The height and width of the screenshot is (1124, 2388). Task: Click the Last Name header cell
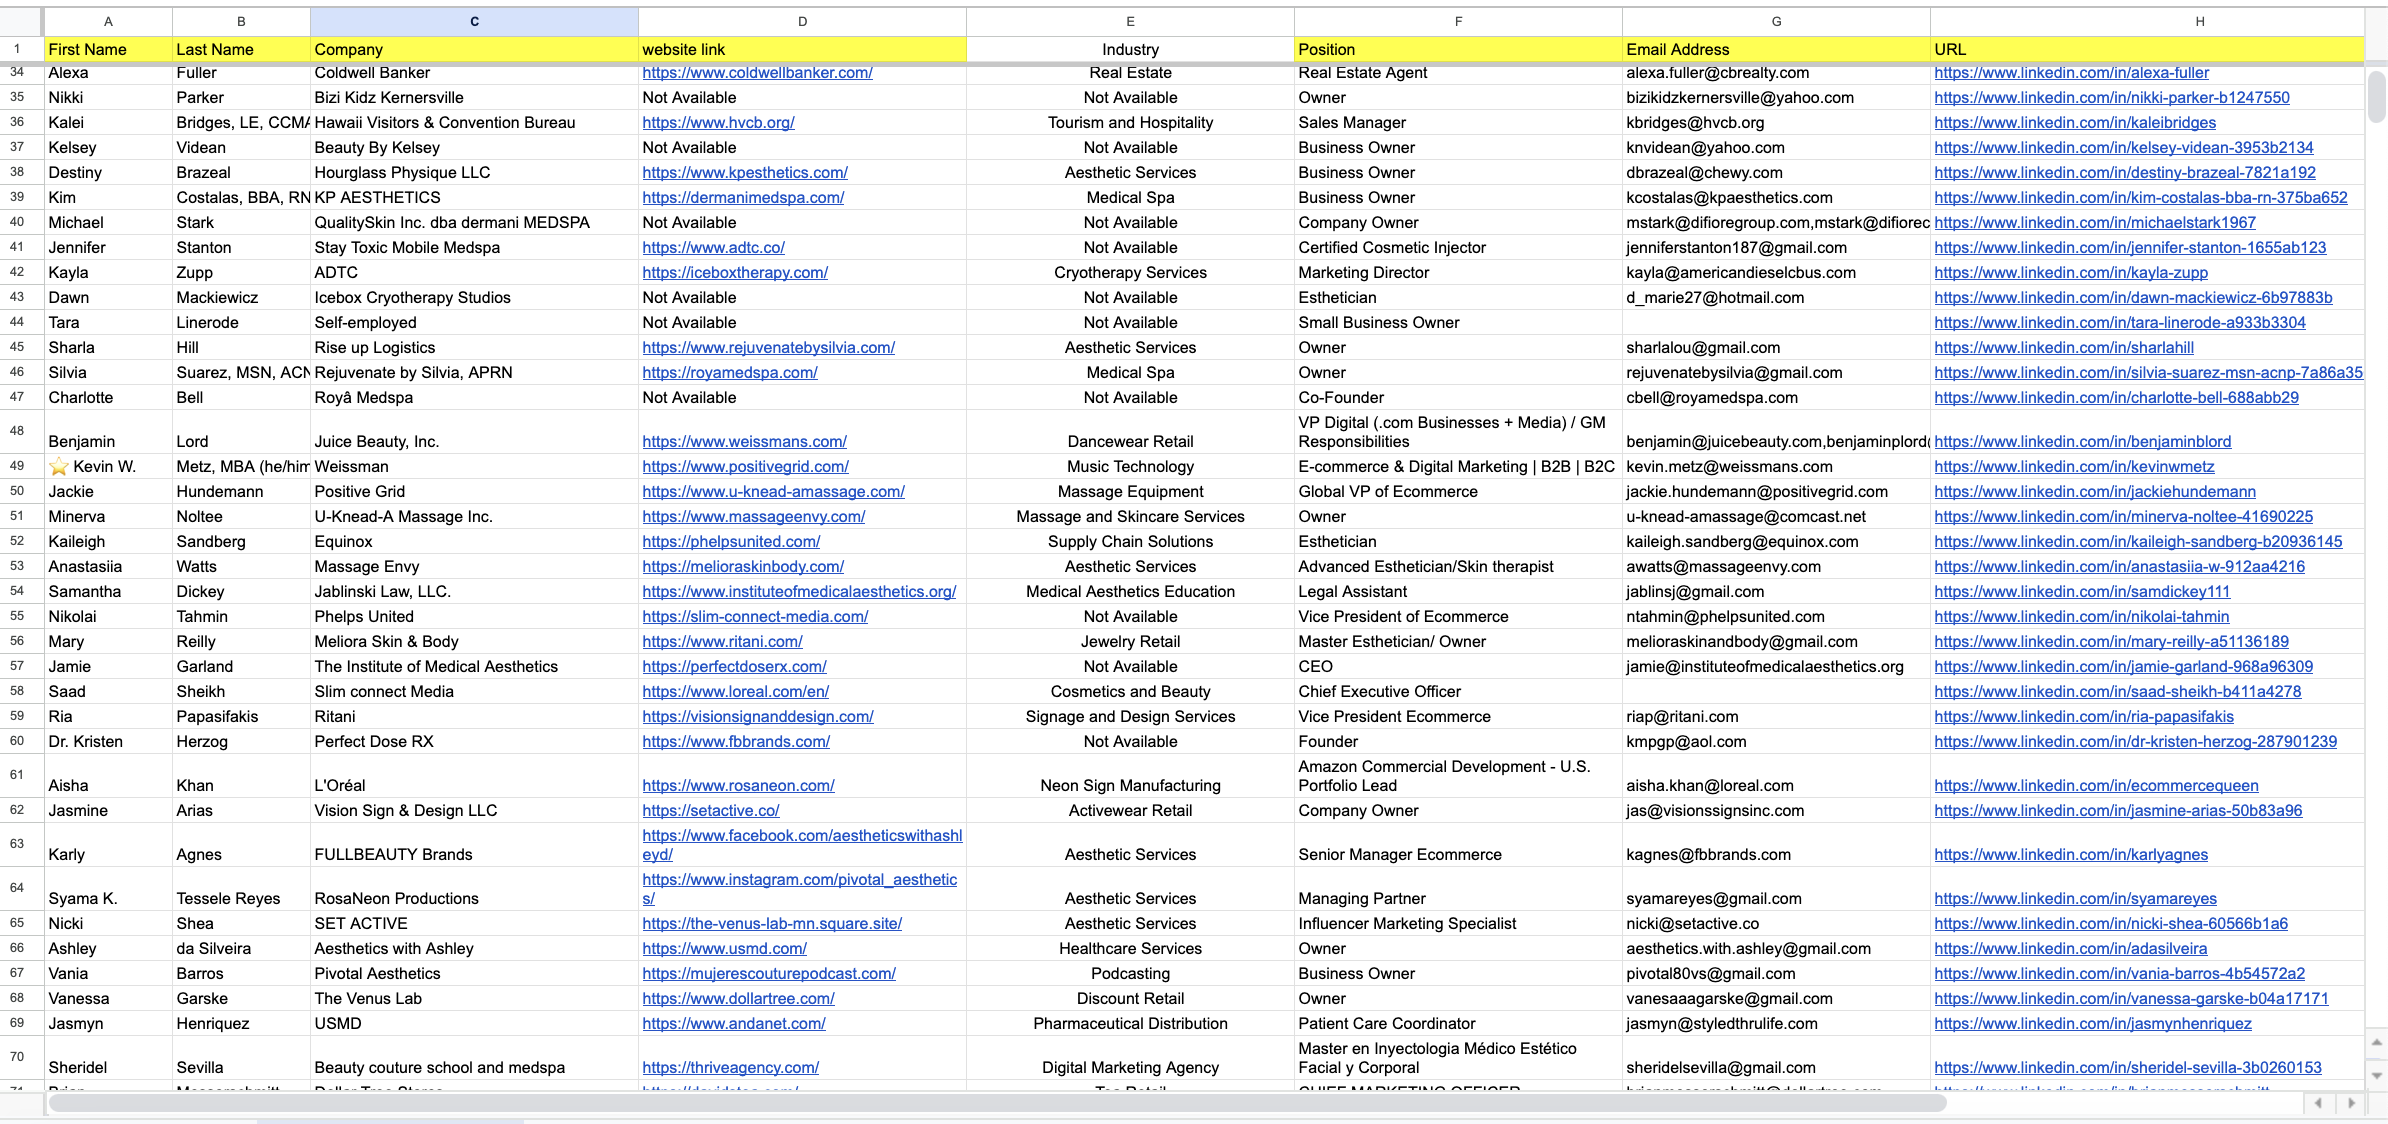[241, 49]
